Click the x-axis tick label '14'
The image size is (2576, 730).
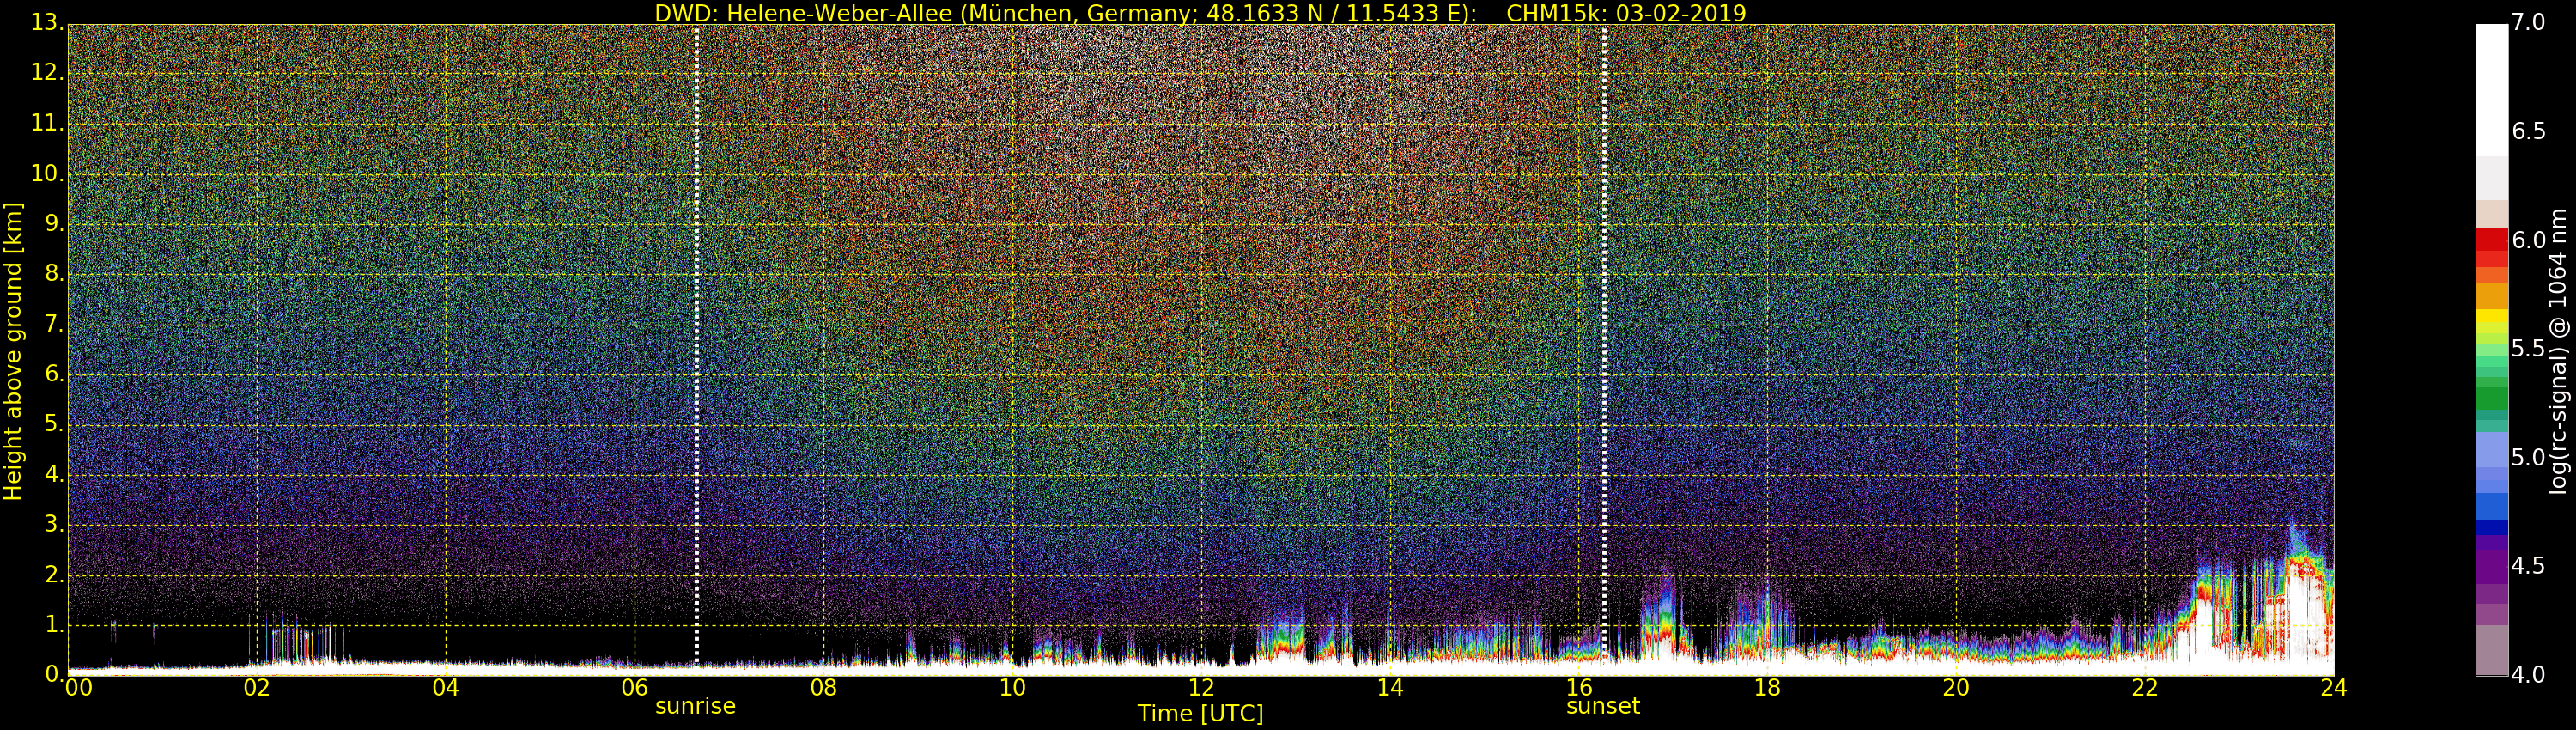[x=1390, y=687]
